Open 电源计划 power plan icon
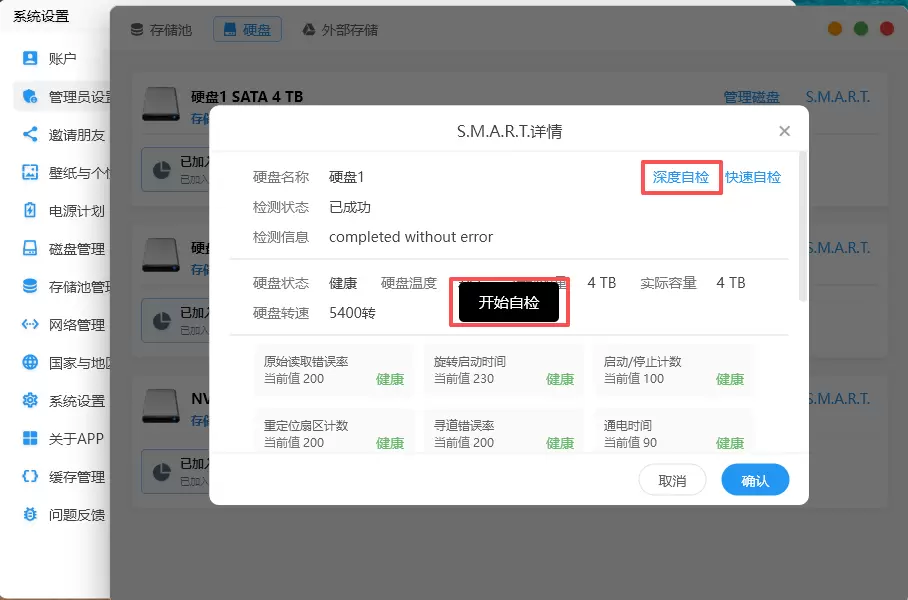The image size is (908, 600). click(30, 211)
